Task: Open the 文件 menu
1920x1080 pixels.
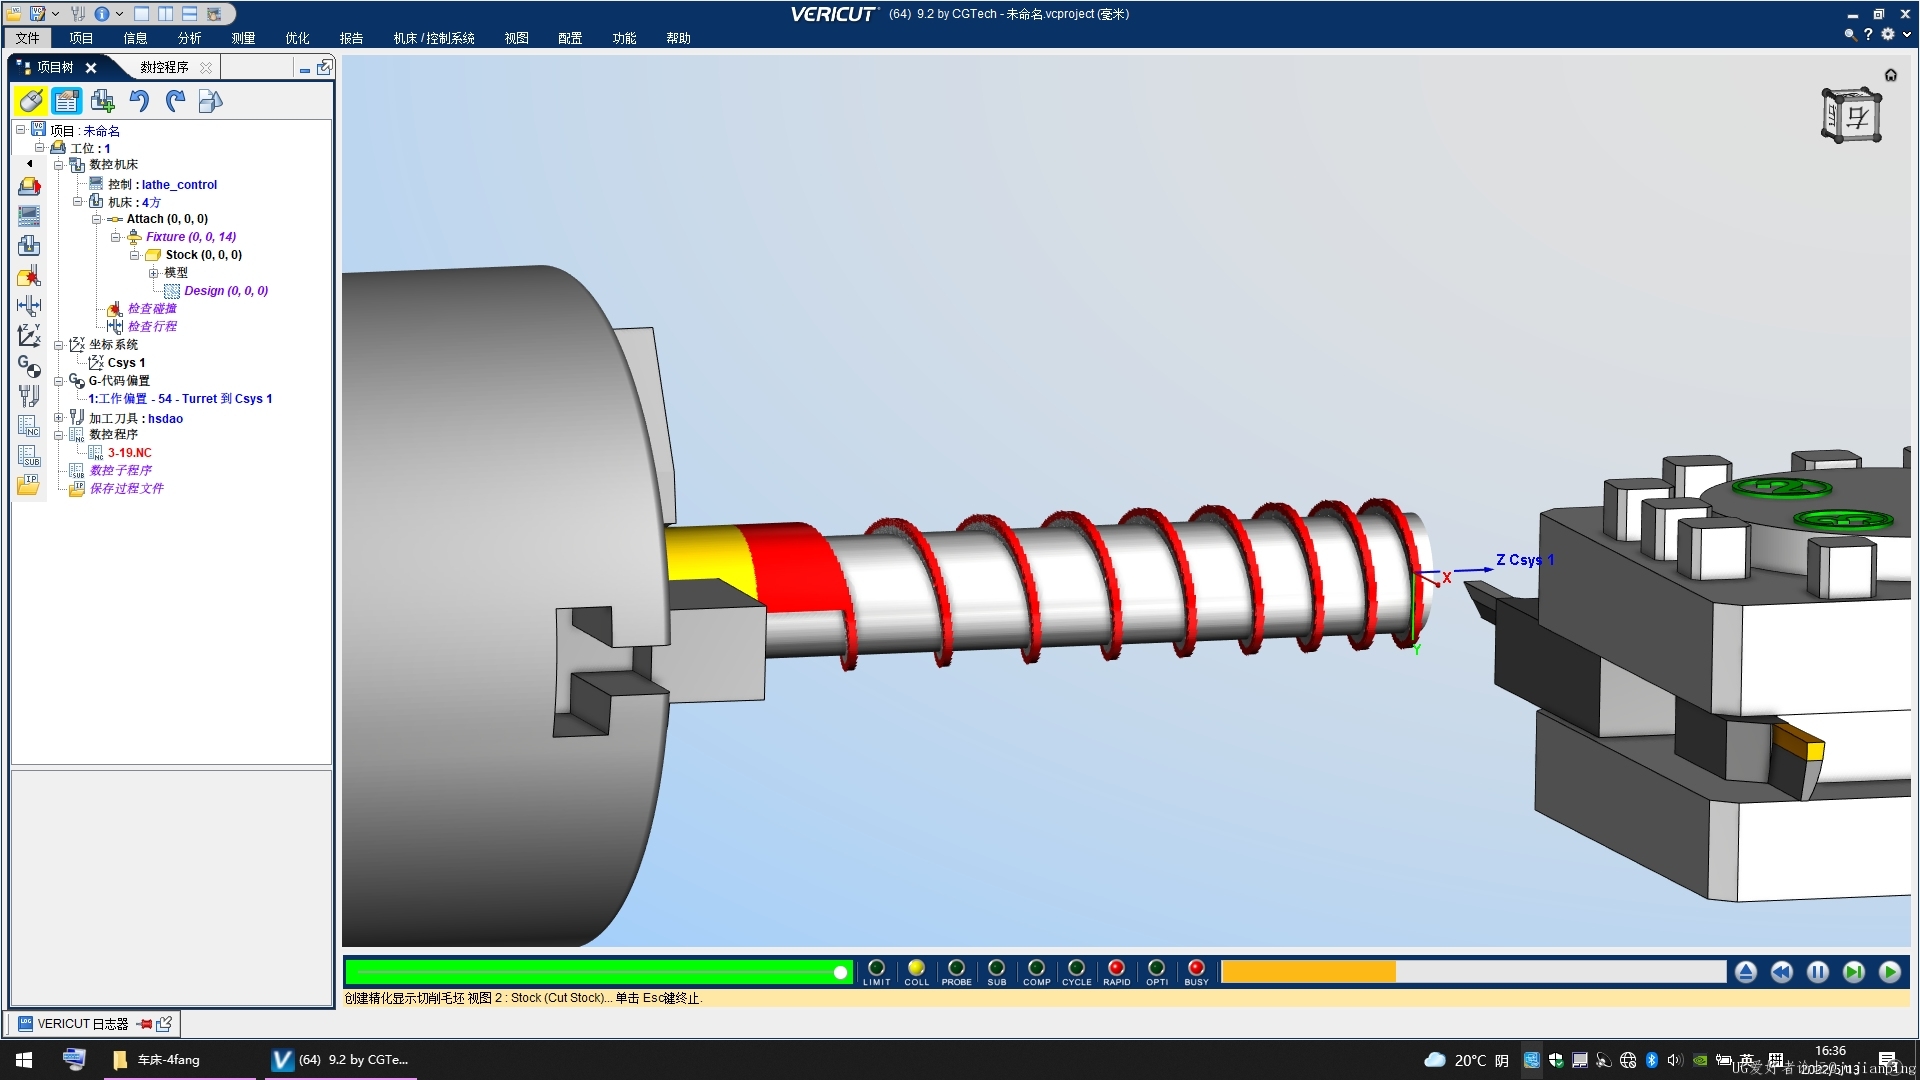Action: (28, 38)
